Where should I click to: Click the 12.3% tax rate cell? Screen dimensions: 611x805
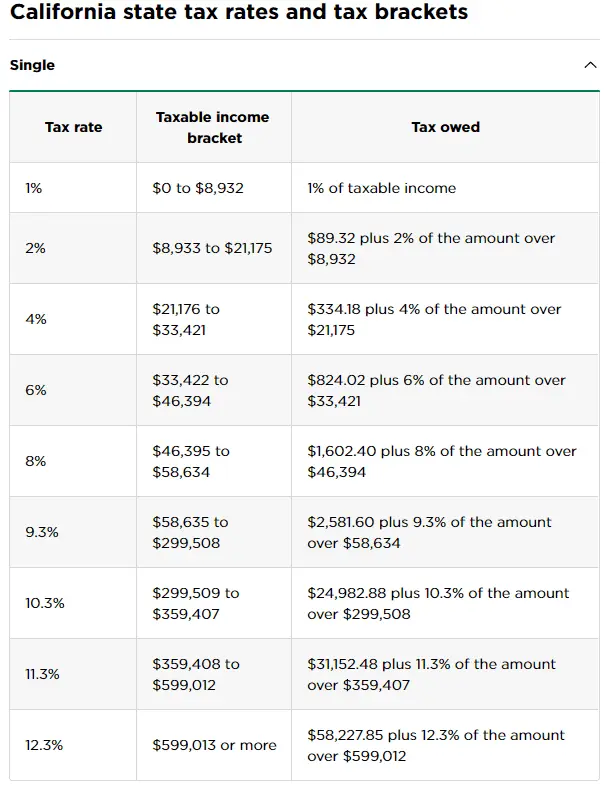pos(42,745)
